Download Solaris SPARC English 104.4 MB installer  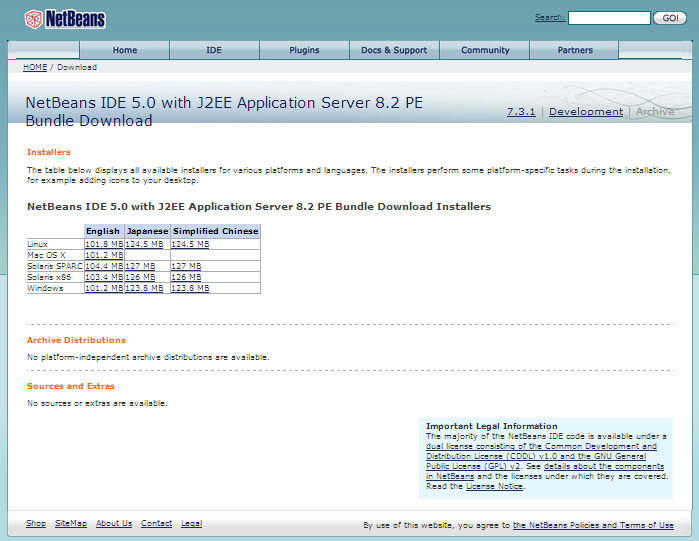pyautogui.click(x=104, y=266)
